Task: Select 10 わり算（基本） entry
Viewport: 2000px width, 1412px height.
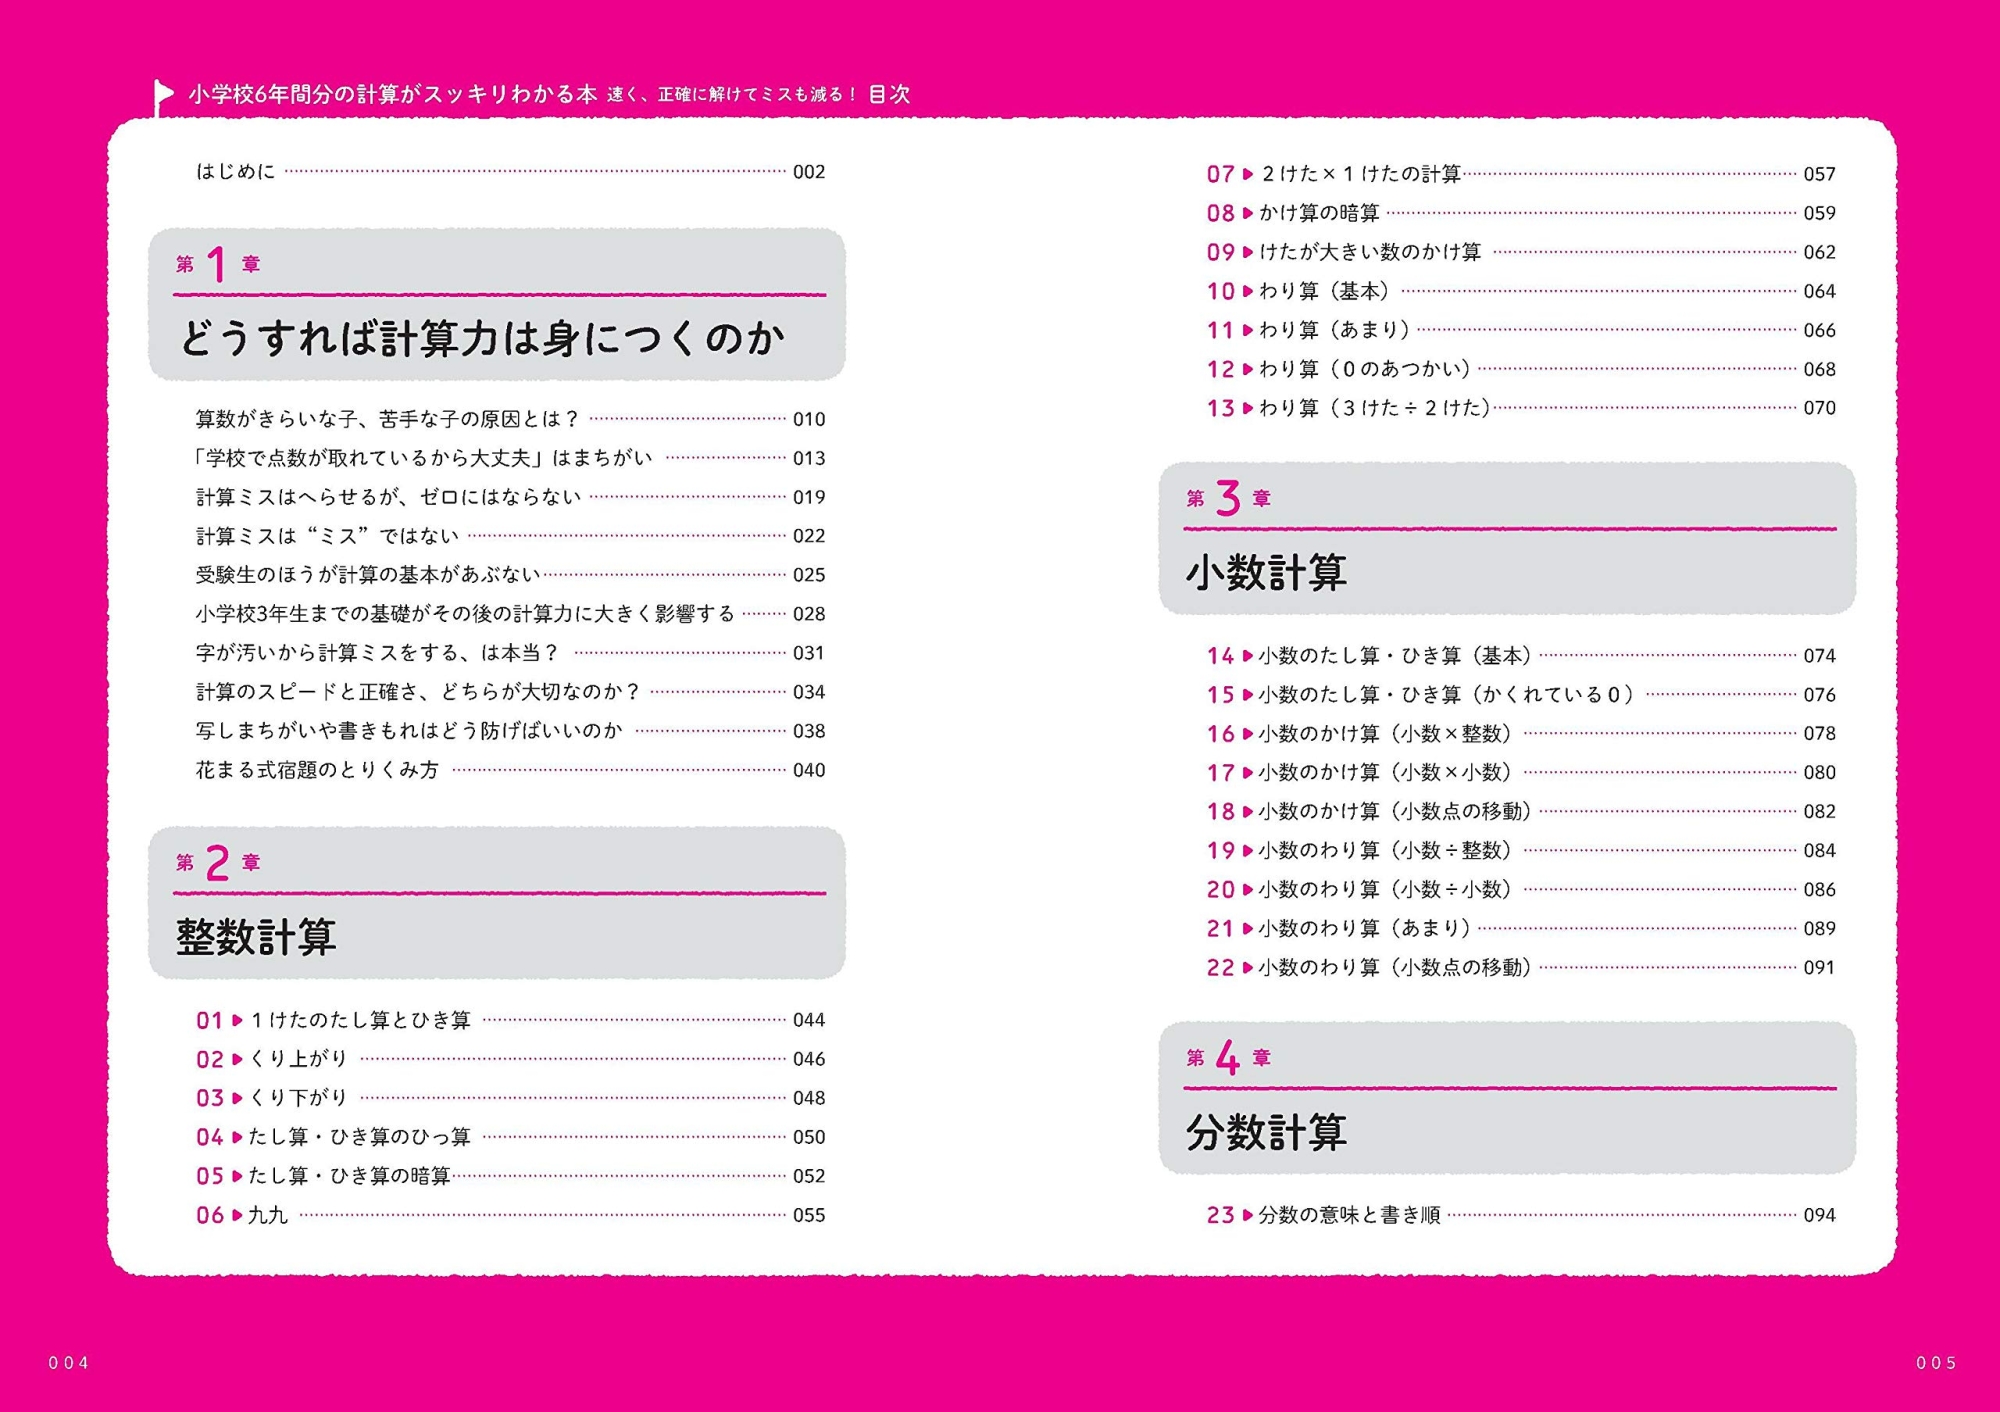Action: [1521, 291]
